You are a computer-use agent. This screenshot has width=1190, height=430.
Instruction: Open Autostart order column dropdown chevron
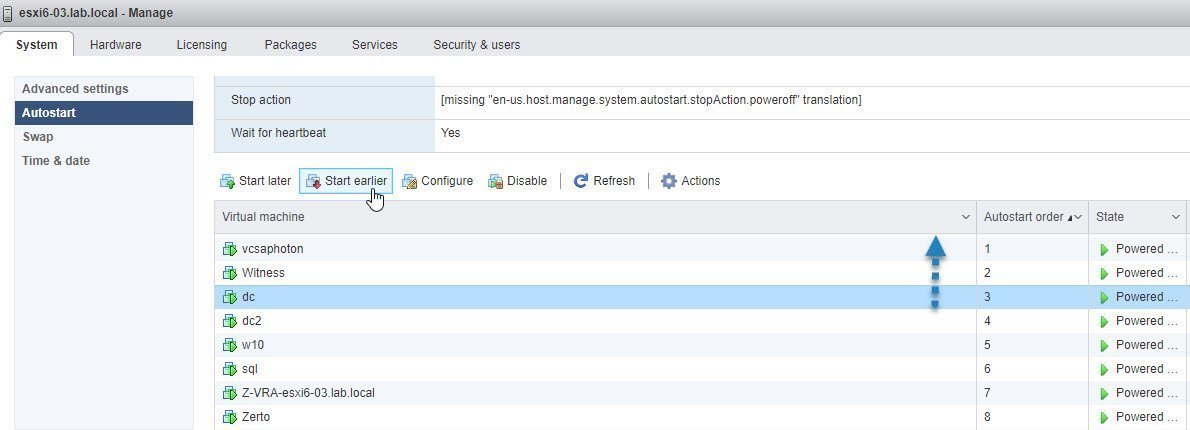coord(1078,218)
